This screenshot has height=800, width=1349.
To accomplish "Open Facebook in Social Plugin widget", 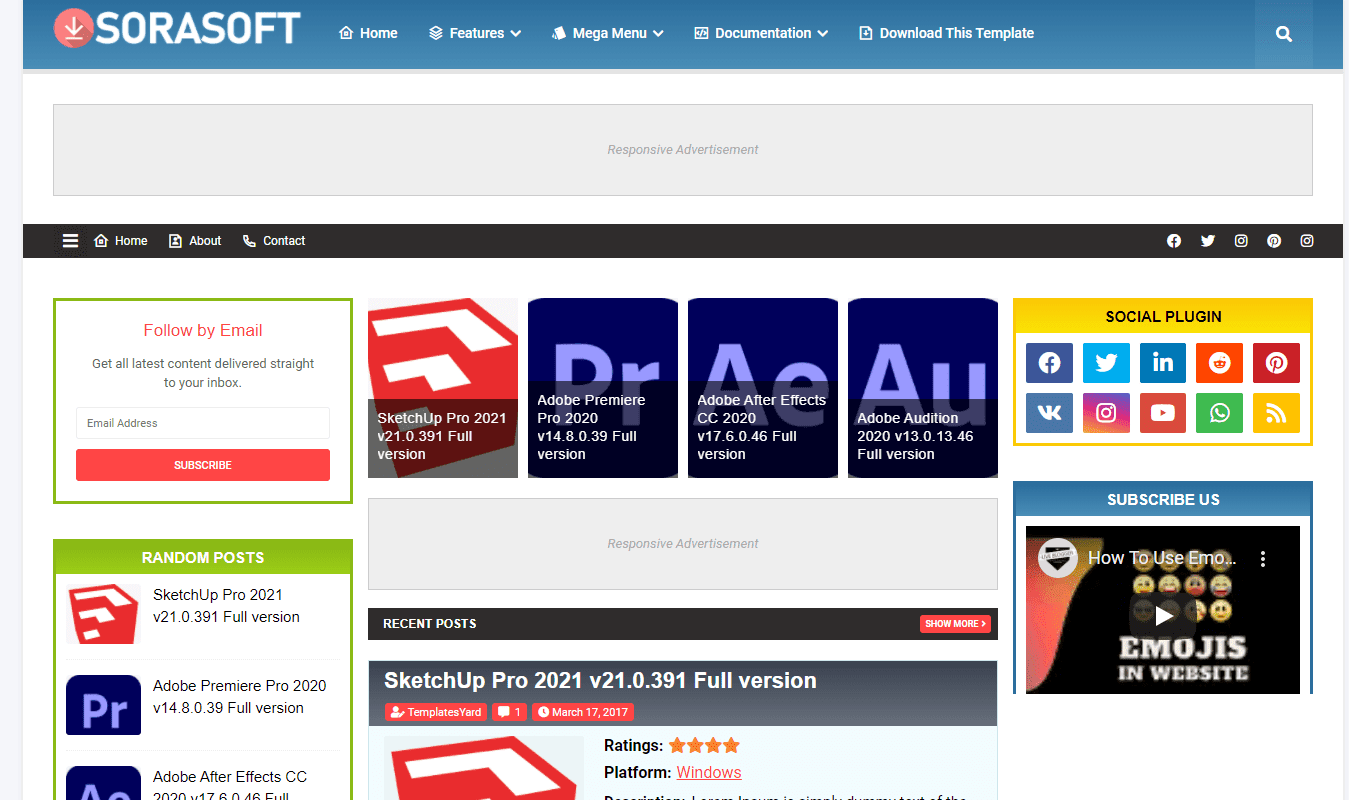I will 1049,363.
